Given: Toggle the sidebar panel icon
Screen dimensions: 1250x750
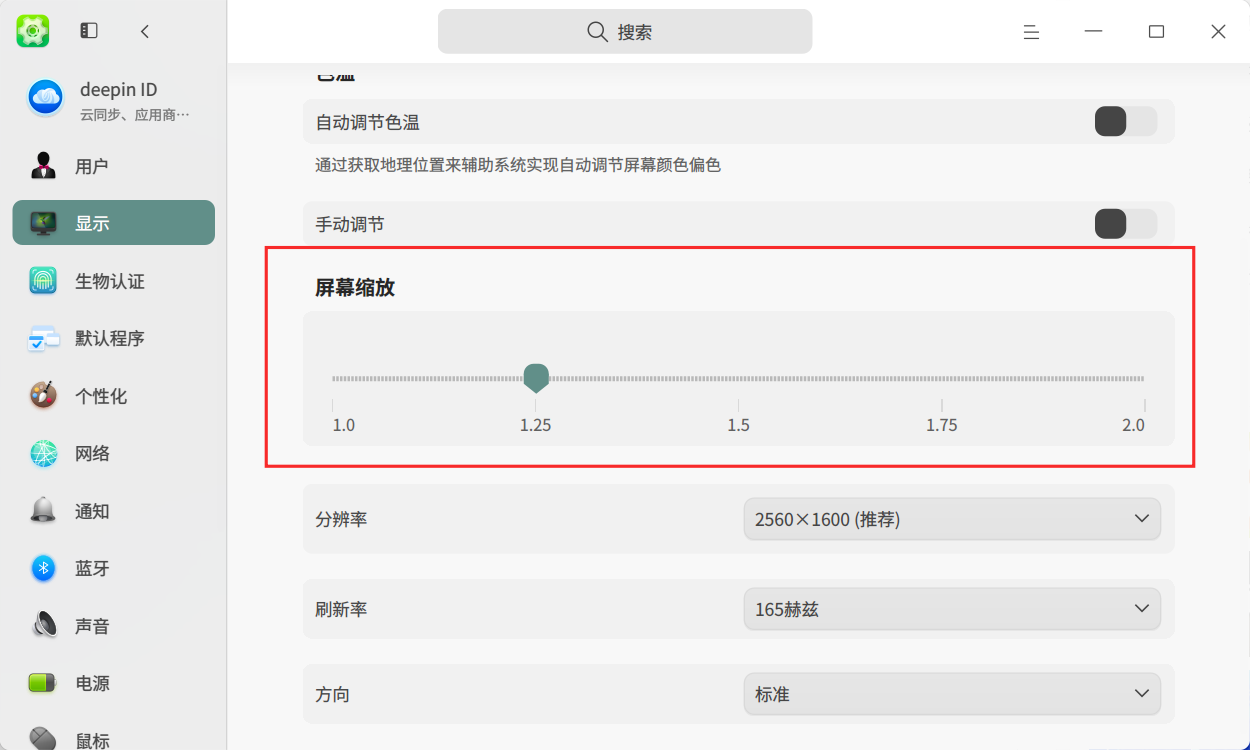Looking at the screenshot, I should coord(89,31).
